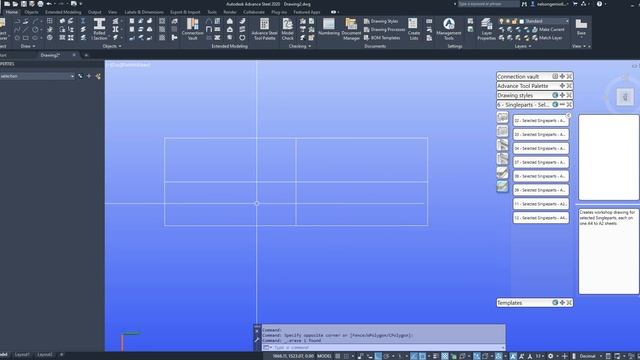This screenshot has width=640, height=360.
Task: Click the first drawing styles category thumbnail
Action: [502, 117]
